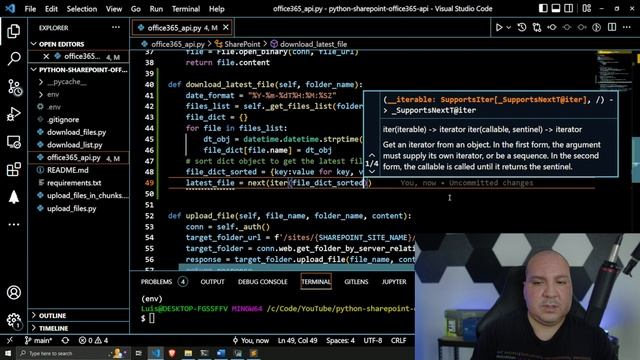Open the Remote Explorer view
This screenshot has height=360, width=640.
[13, 142]
